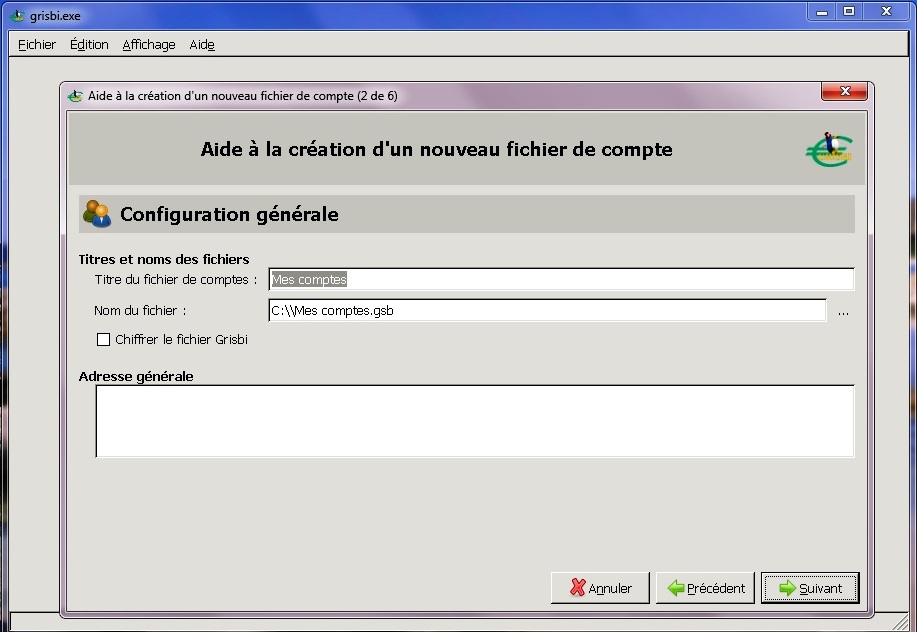
Task: Click the Configuration générale users icon
Action: point(96,214)
